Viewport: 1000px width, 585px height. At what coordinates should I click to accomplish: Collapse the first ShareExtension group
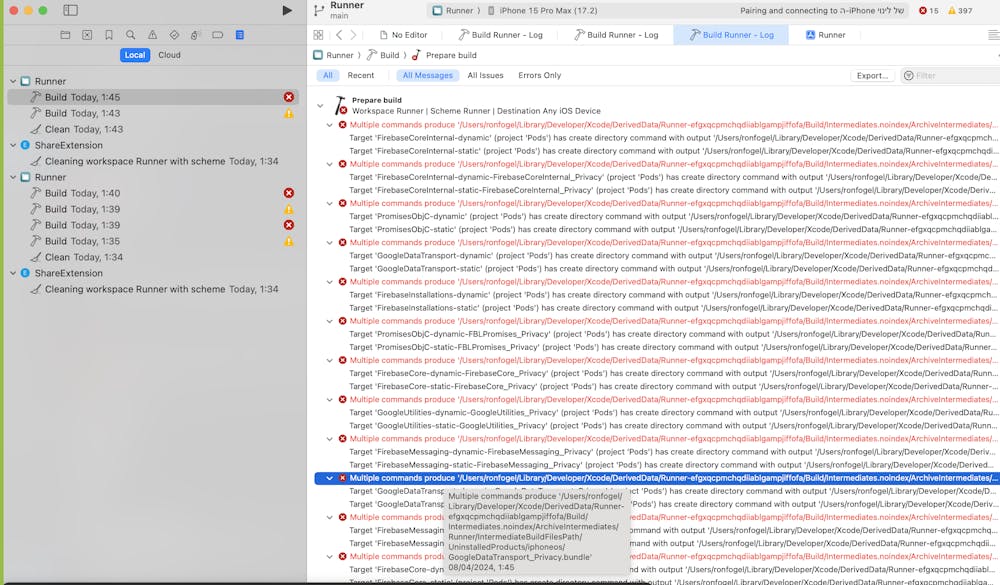(13, 145)
